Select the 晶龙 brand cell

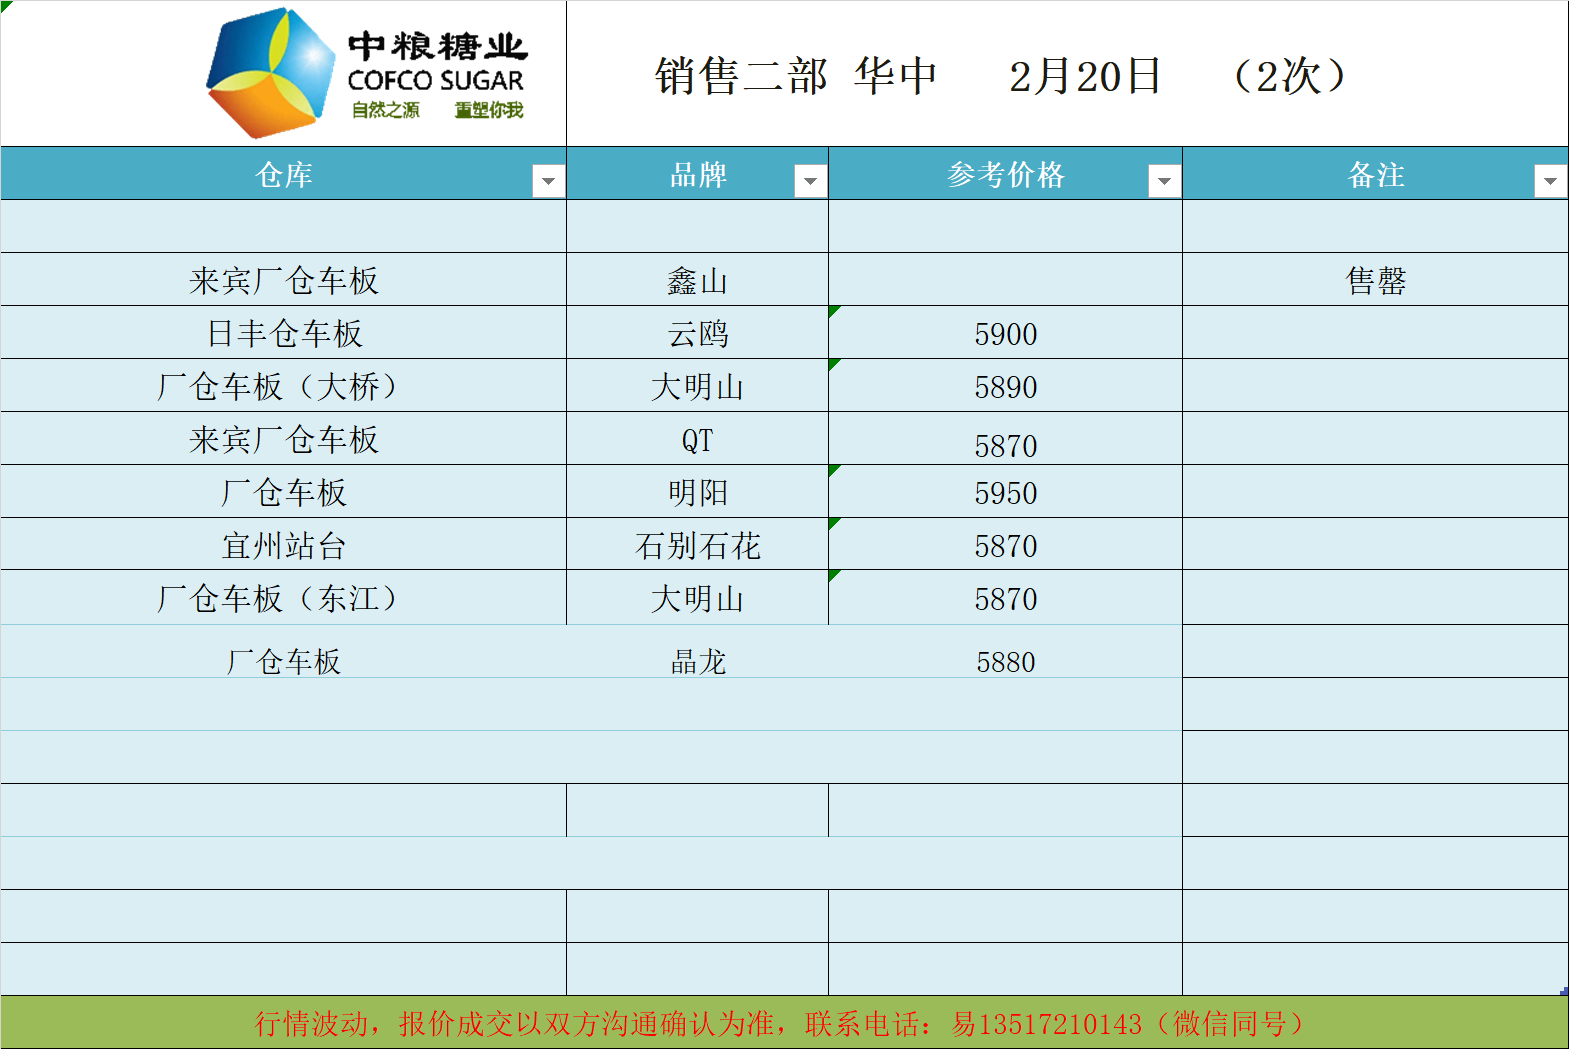coord(697,661)
